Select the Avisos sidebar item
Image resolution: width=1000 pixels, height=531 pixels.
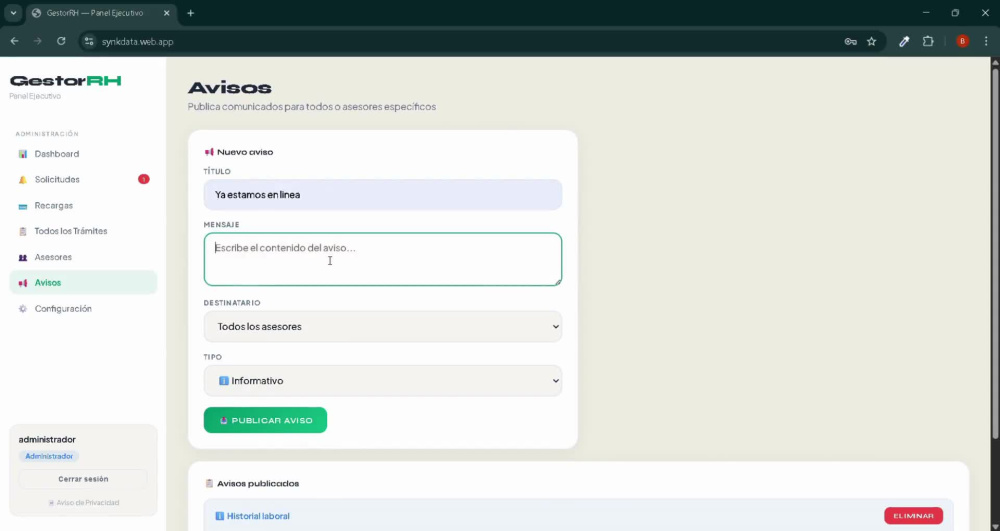tap(83, 282)
